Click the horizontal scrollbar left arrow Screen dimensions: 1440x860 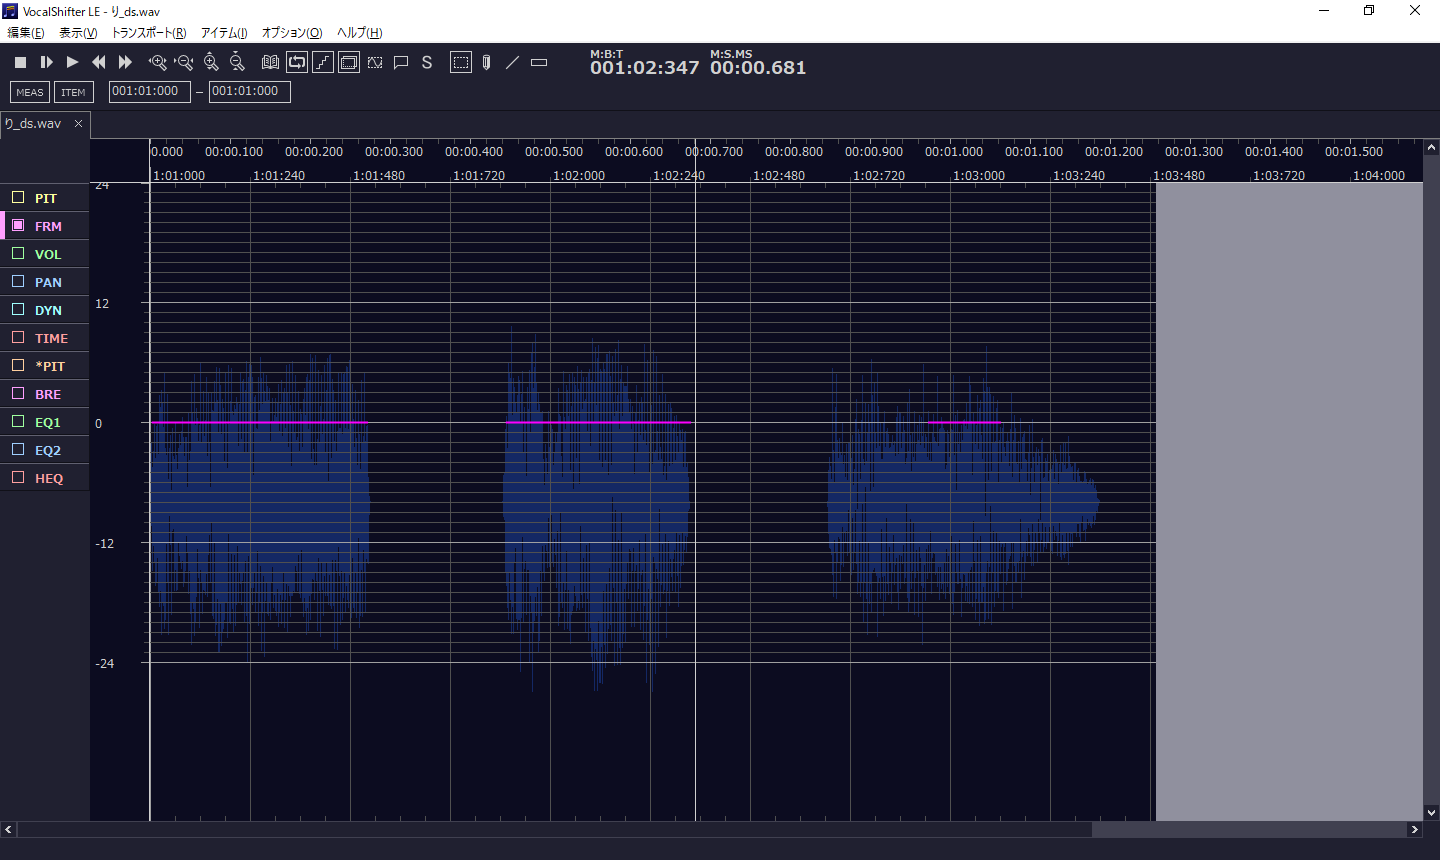click(8, 829)
